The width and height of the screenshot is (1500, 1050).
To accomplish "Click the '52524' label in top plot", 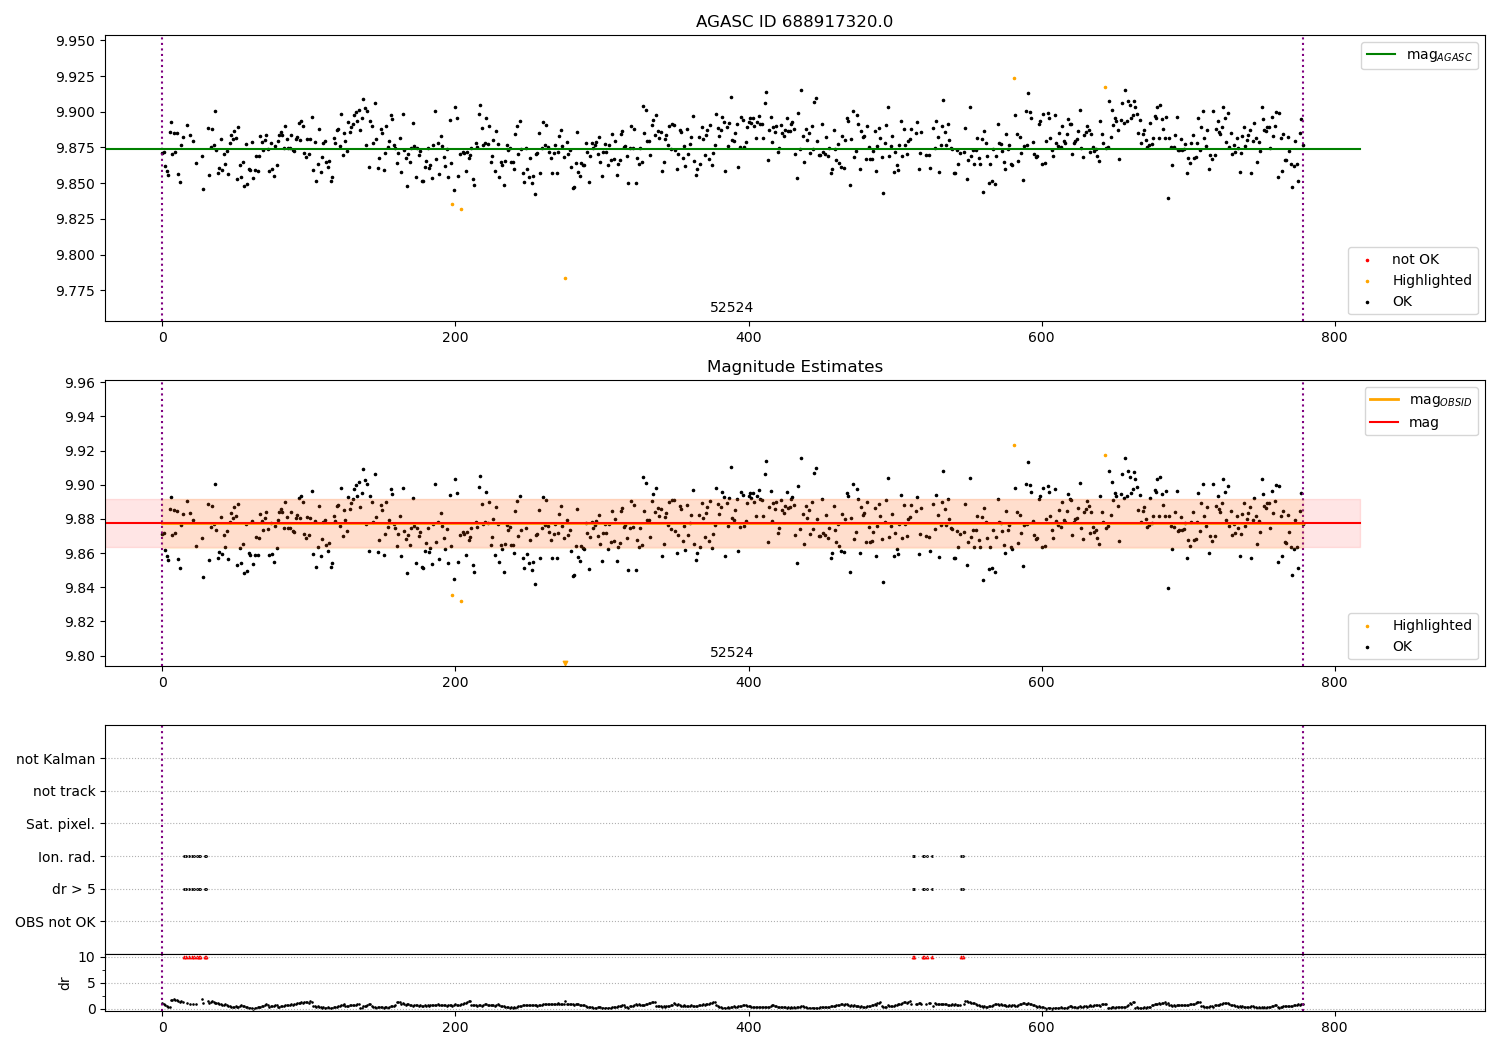I will click(x=731, y=308).
